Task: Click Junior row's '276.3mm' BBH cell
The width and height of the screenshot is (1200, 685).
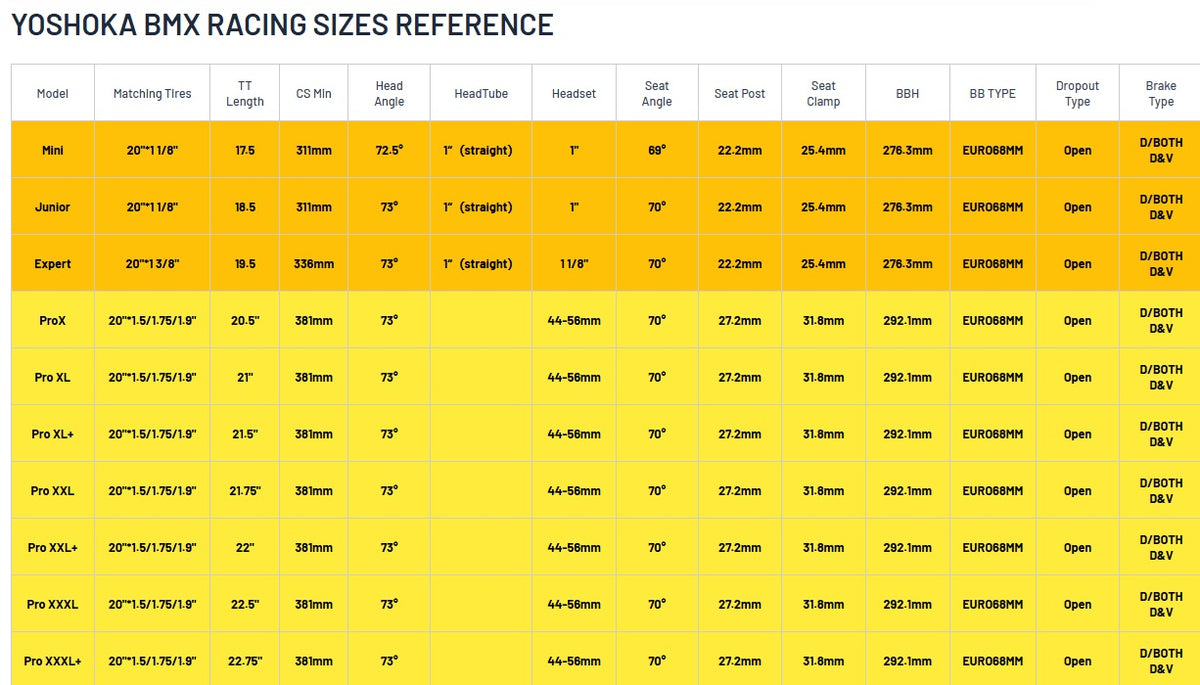Action: click(908, 207)
